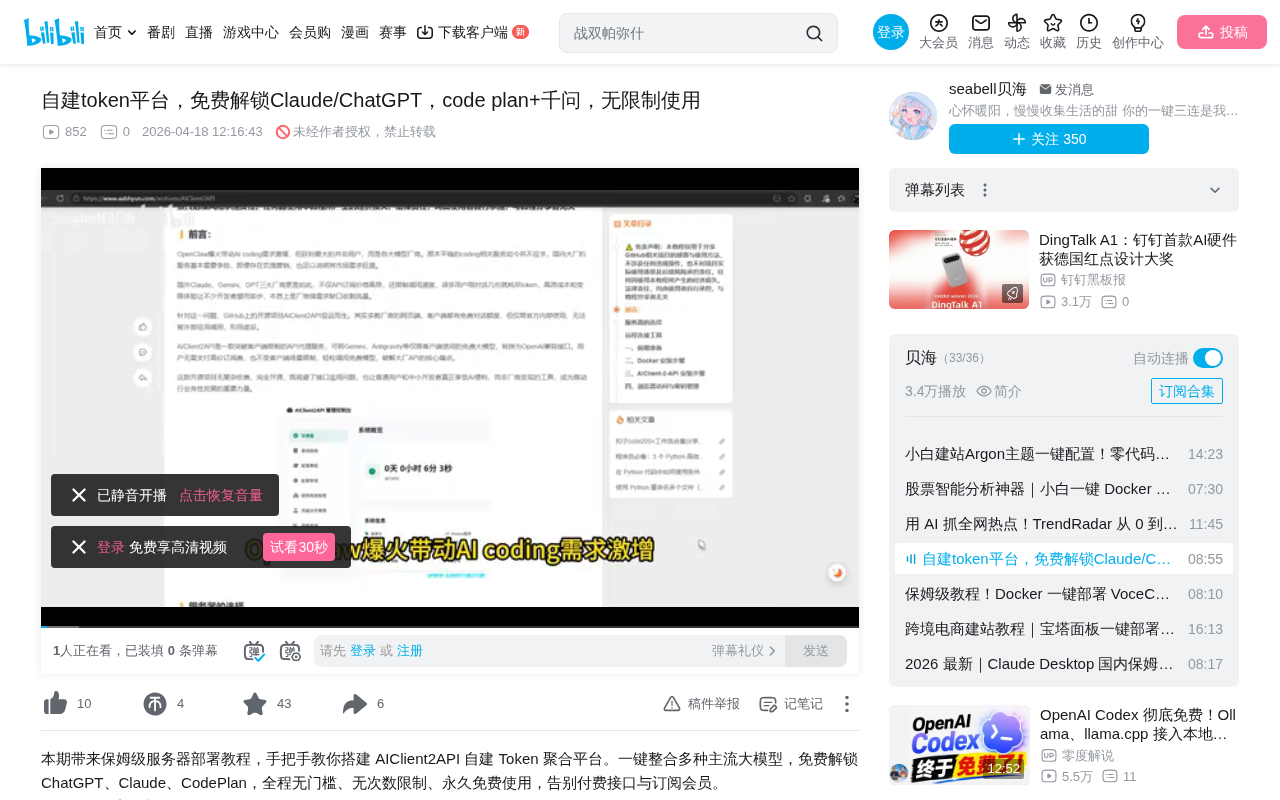Screen dimensions: 1280x800
Task: Open danmaku list three-dot options
Action: click(985, 190)
